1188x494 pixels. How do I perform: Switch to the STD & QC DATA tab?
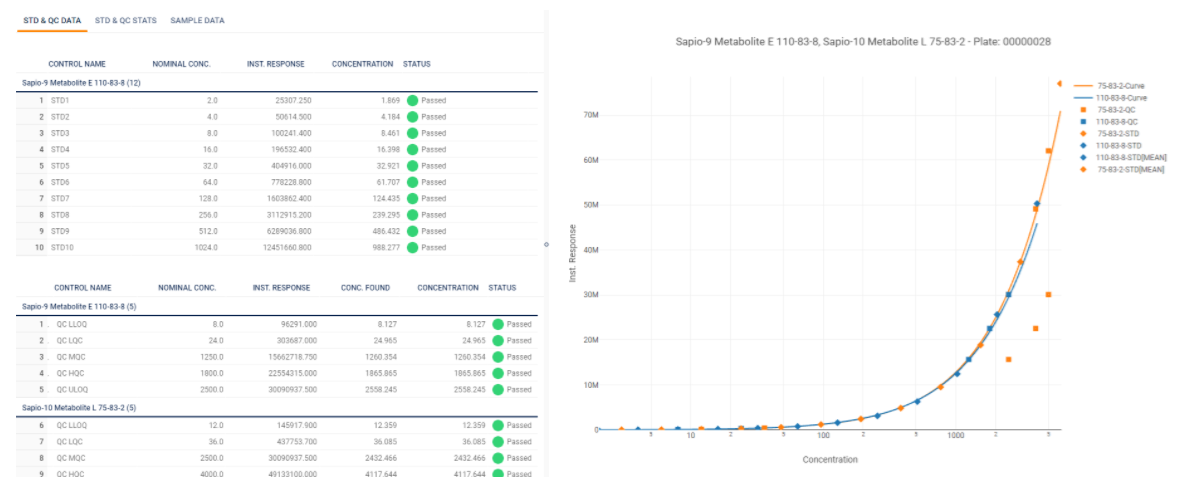tap(52, 20)
